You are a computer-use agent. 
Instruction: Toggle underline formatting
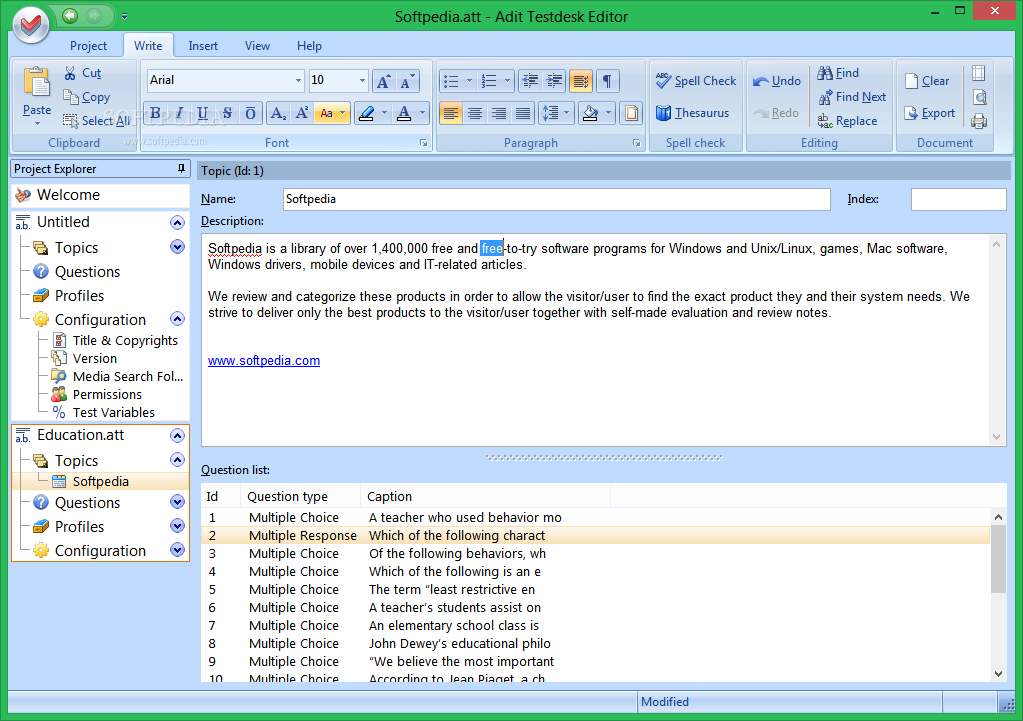(x=203, y=114)
